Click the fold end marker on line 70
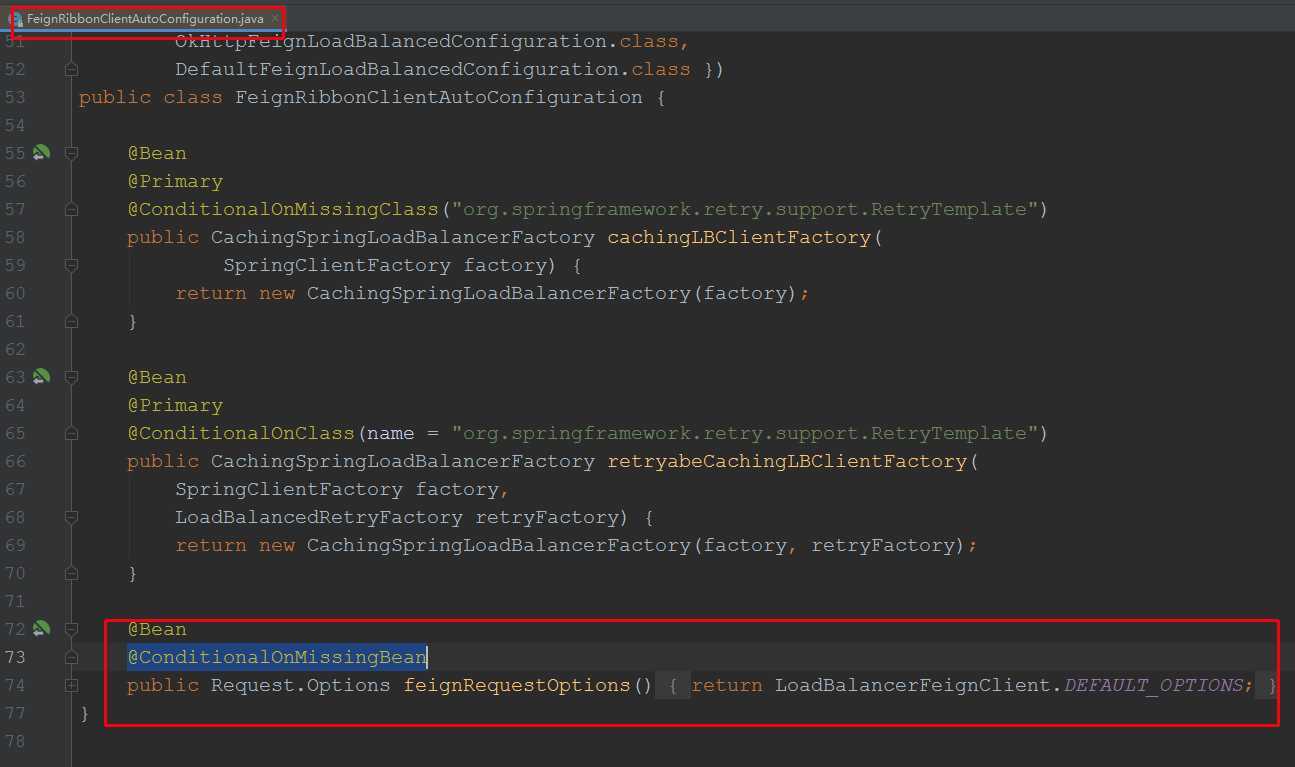This screenshot has height=767, width=1295. [71, 573]
